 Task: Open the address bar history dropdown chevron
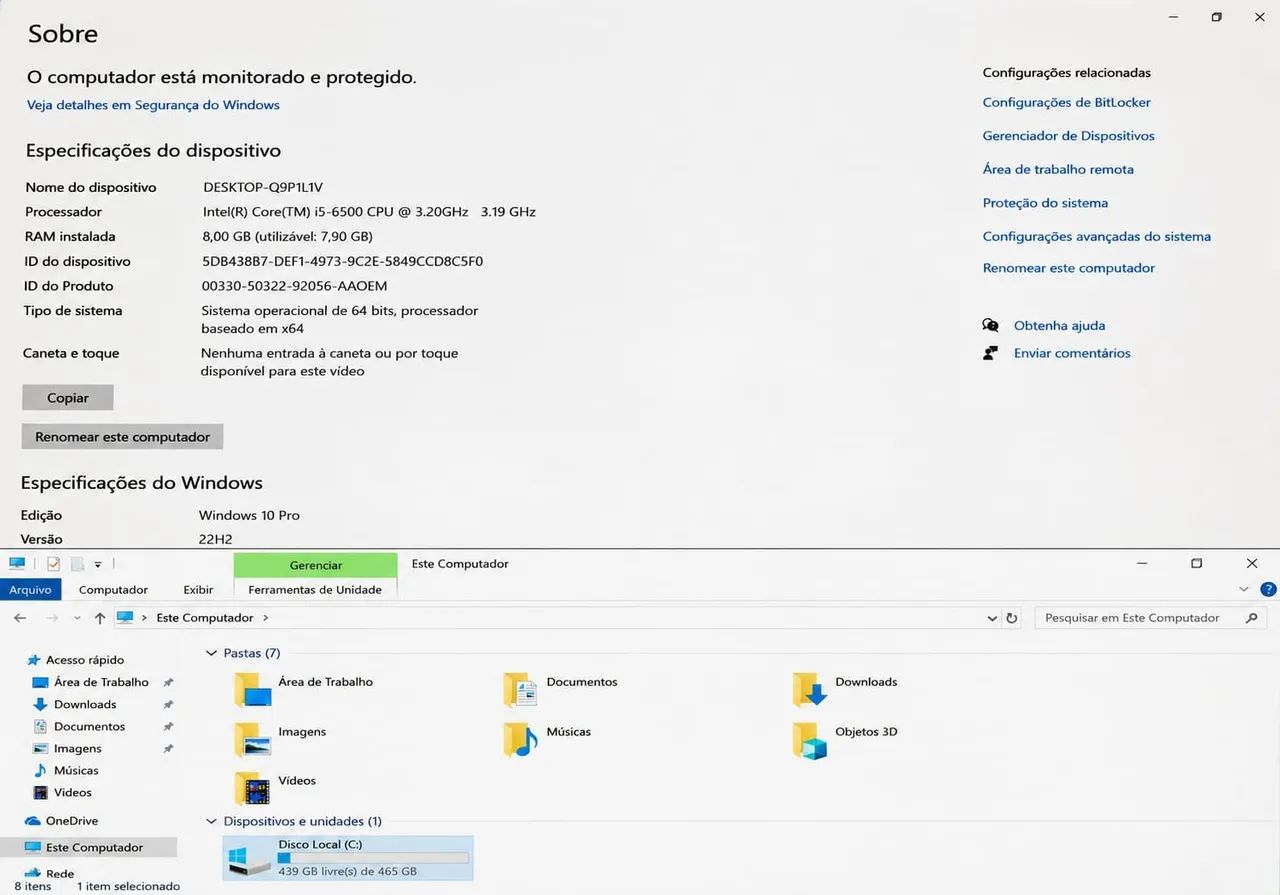coord(992,618)
